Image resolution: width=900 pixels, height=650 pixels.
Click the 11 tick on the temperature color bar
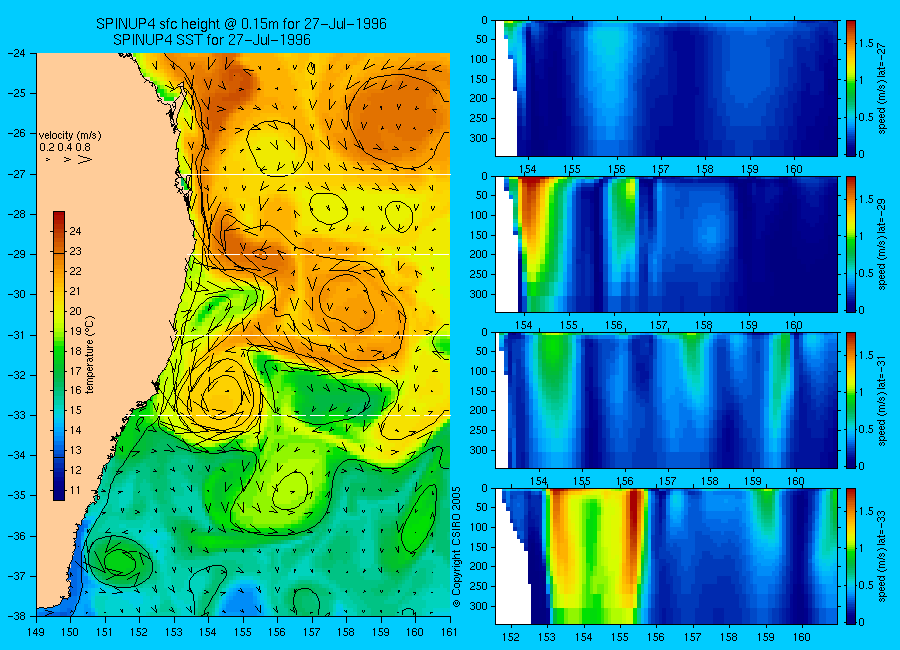point(75,490)
